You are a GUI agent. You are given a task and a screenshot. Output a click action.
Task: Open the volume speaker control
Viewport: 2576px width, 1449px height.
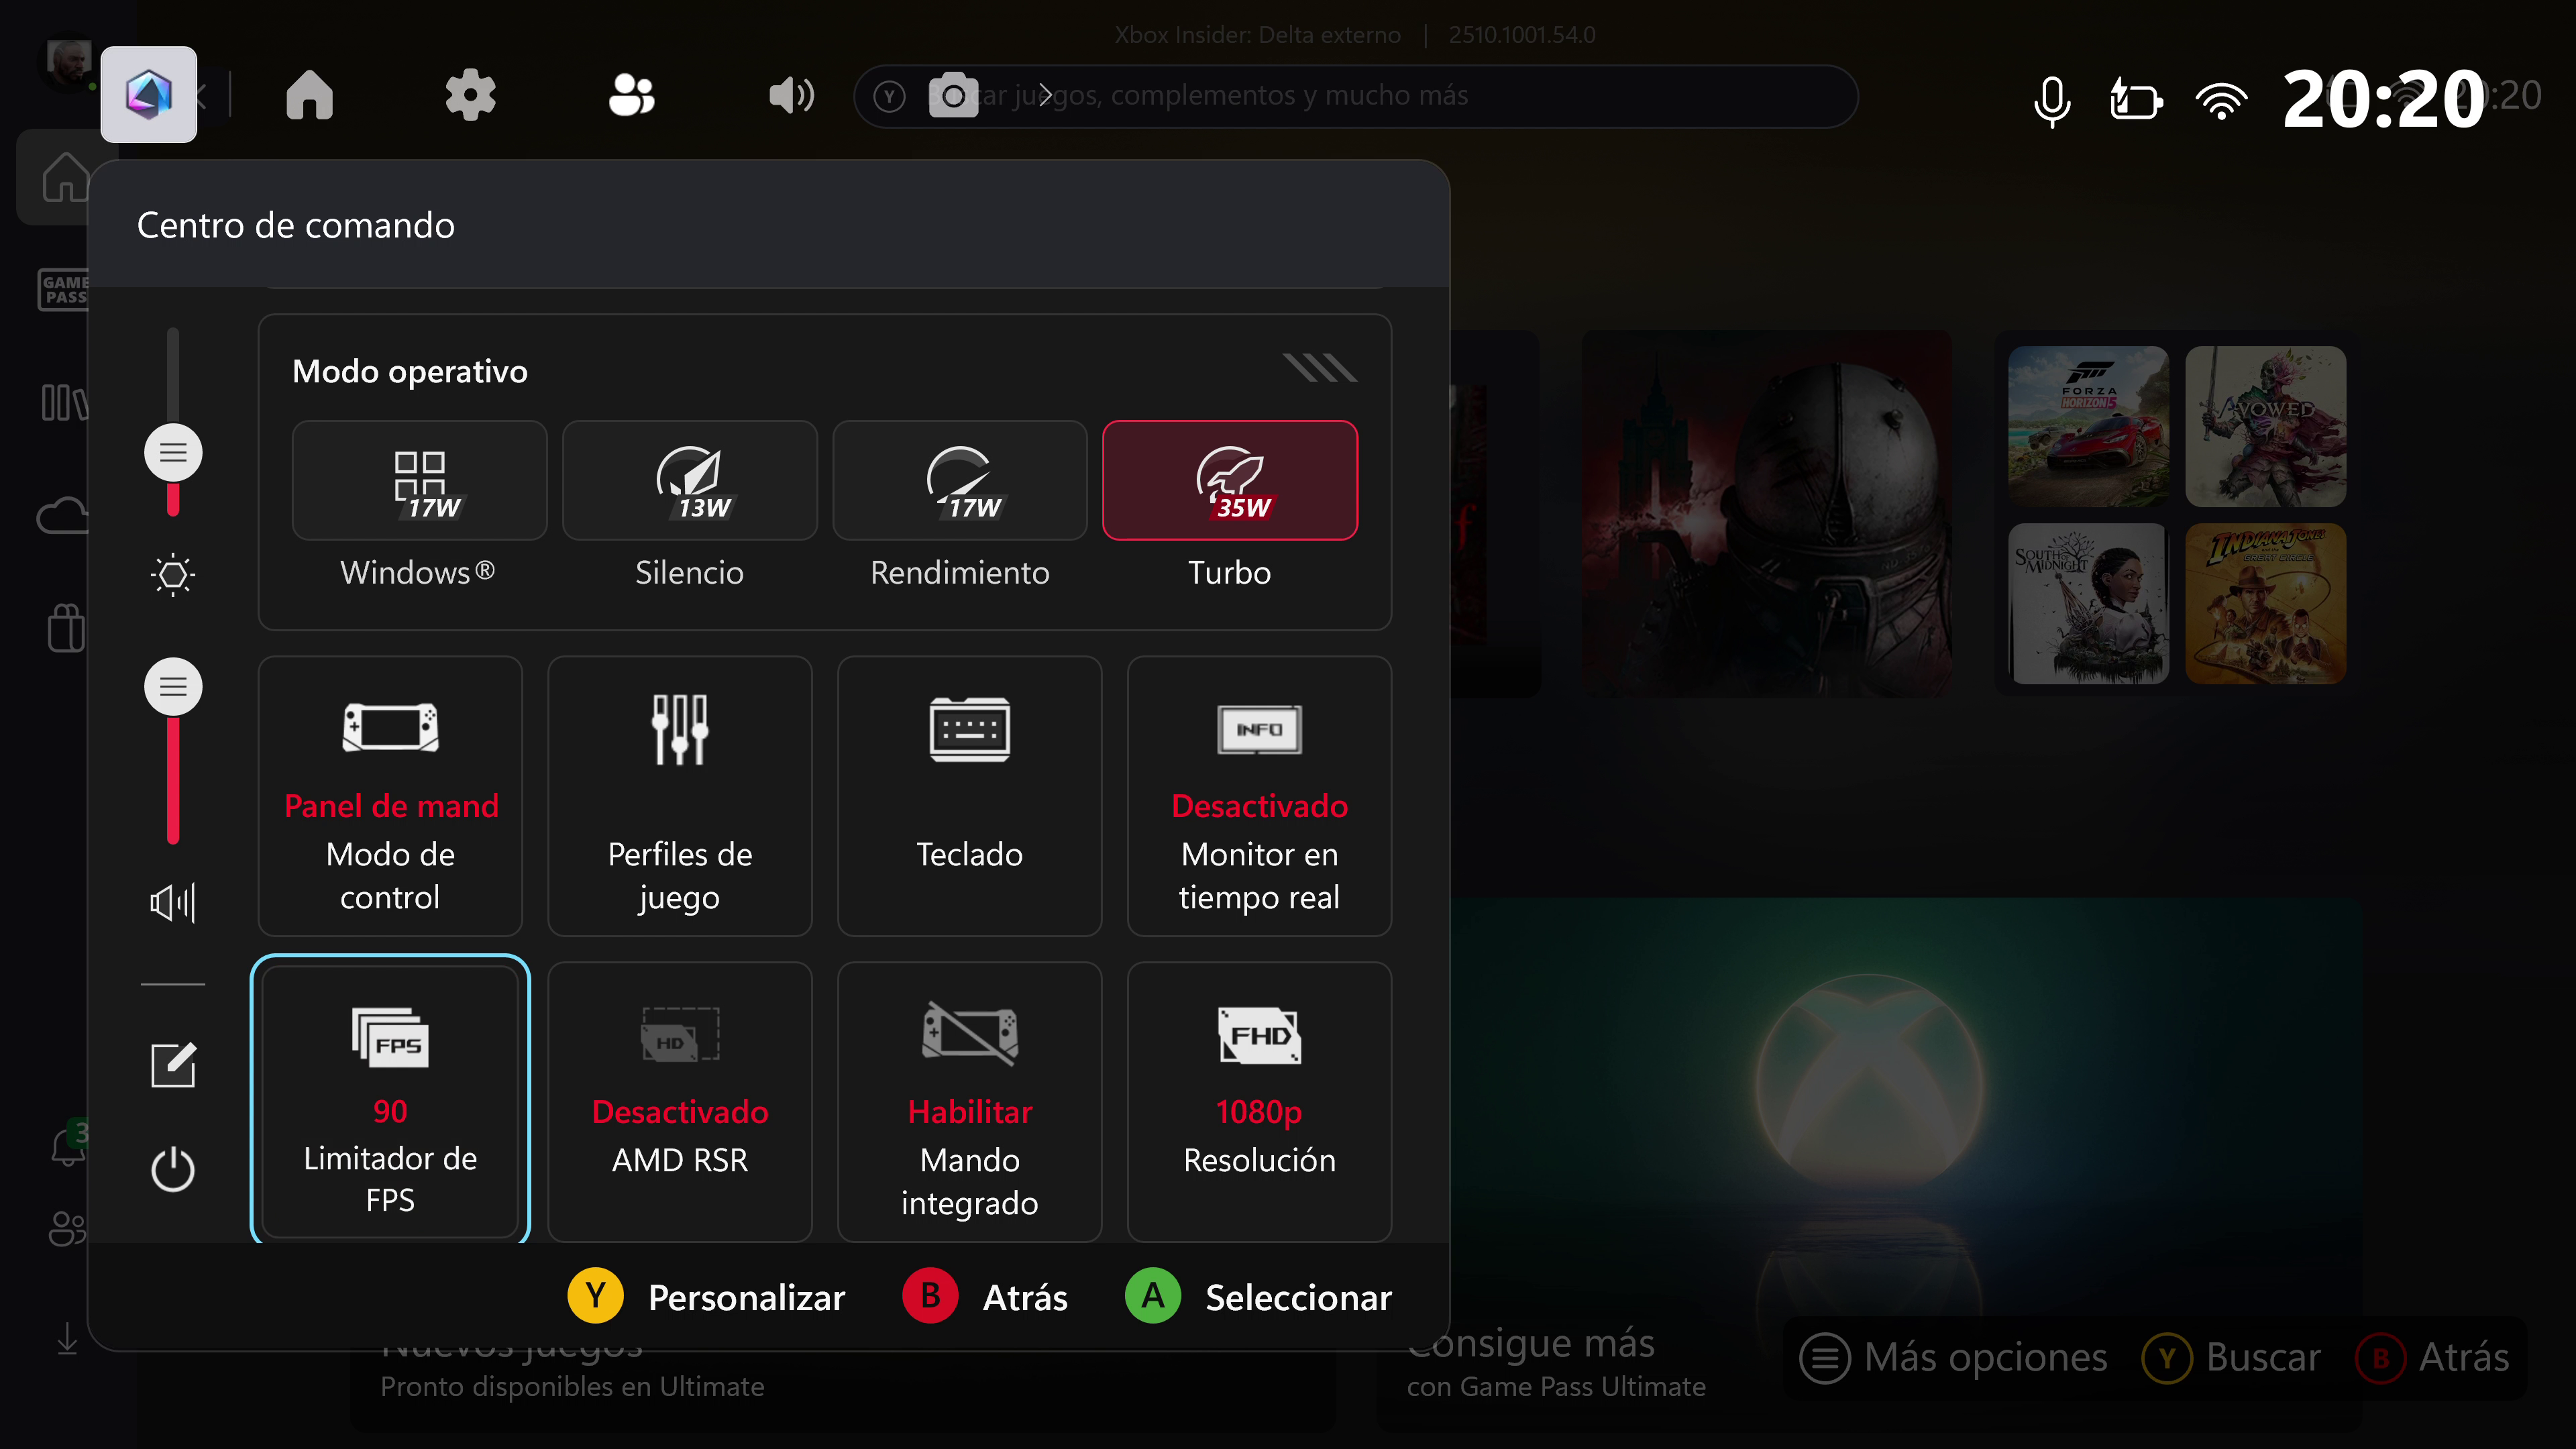coord(791,95)
